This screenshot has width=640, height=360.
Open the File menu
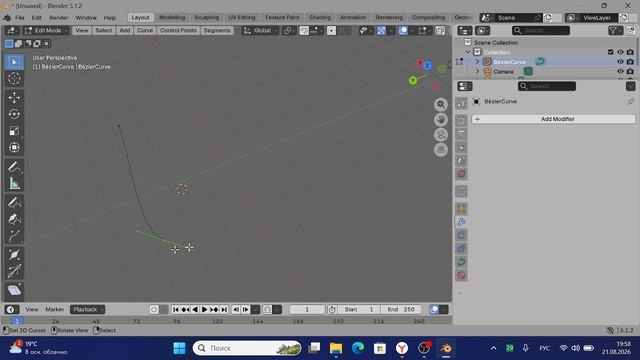[20, 18]
